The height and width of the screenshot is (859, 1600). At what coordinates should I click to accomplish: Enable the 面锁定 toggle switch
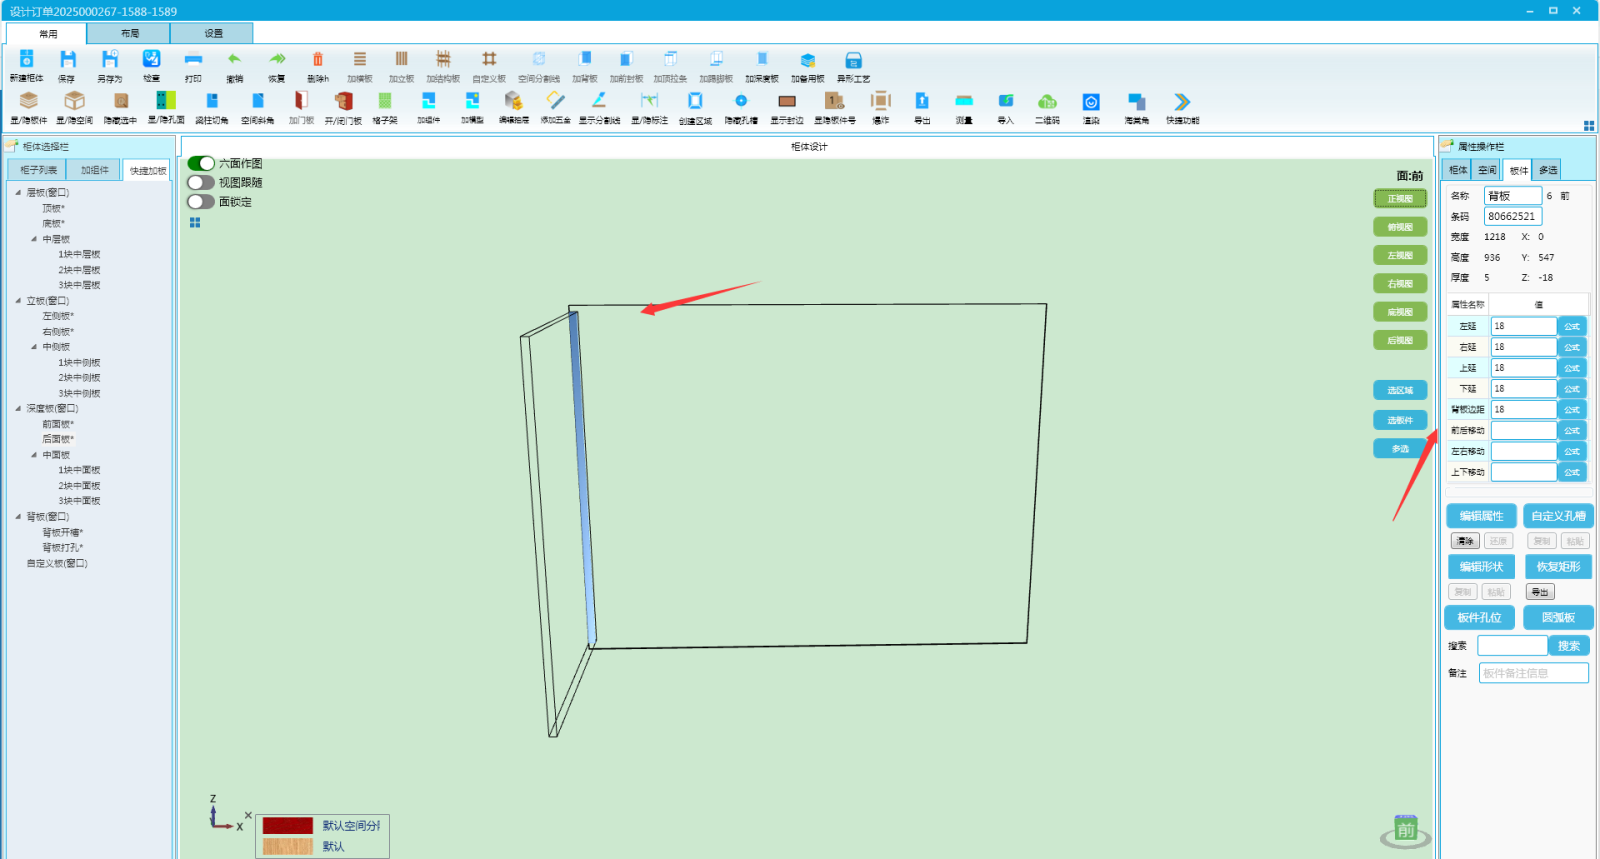pos(201,201)
